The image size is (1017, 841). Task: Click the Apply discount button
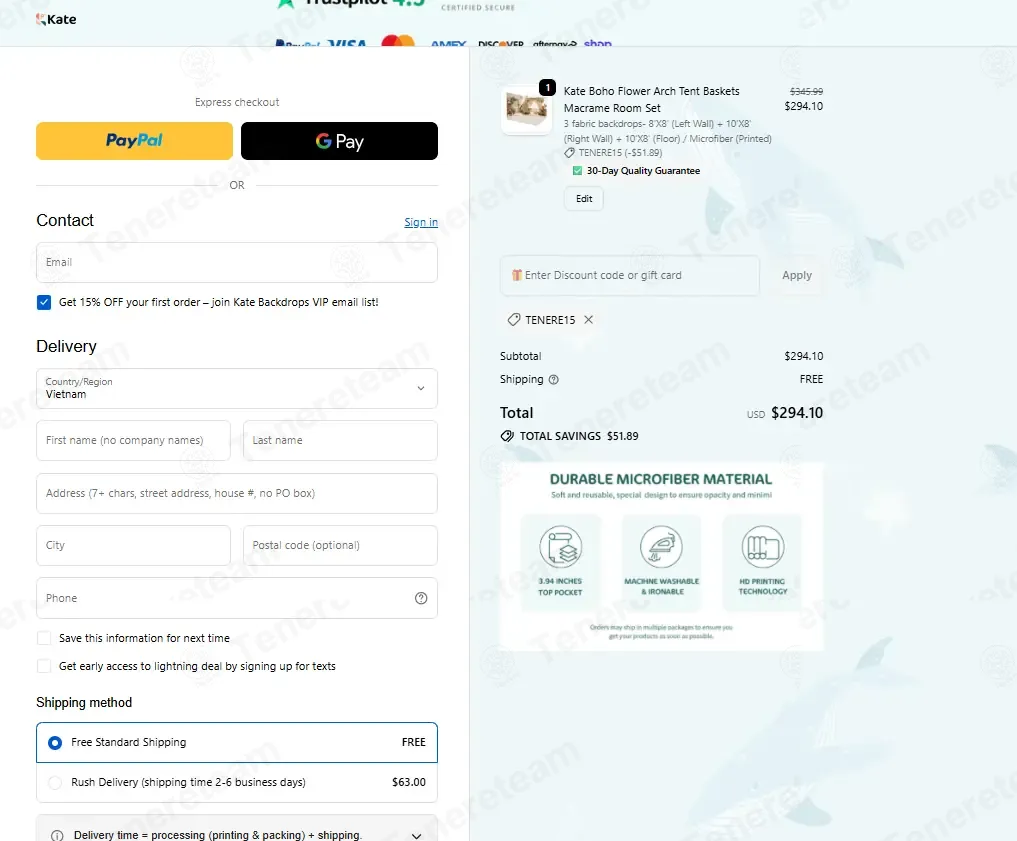(x=796, y=275)
